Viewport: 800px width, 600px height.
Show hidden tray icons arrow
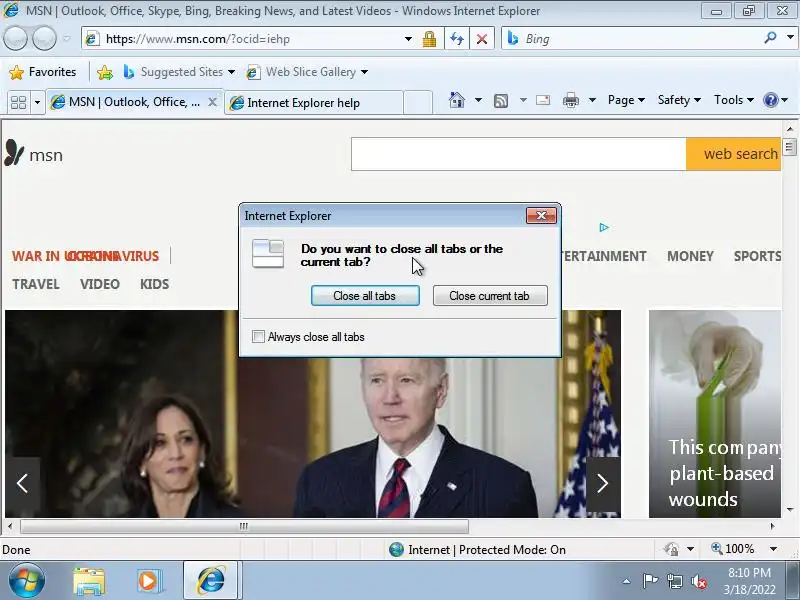pos(627,581)
